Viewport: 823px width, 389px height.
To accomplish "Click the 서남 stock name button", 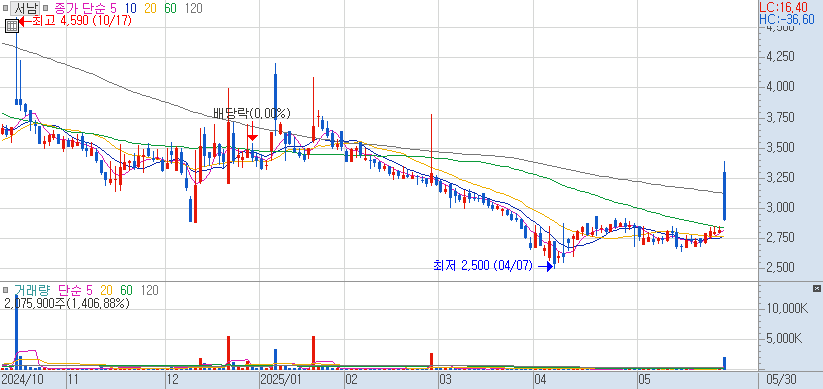I will click(x=25, y=8).
